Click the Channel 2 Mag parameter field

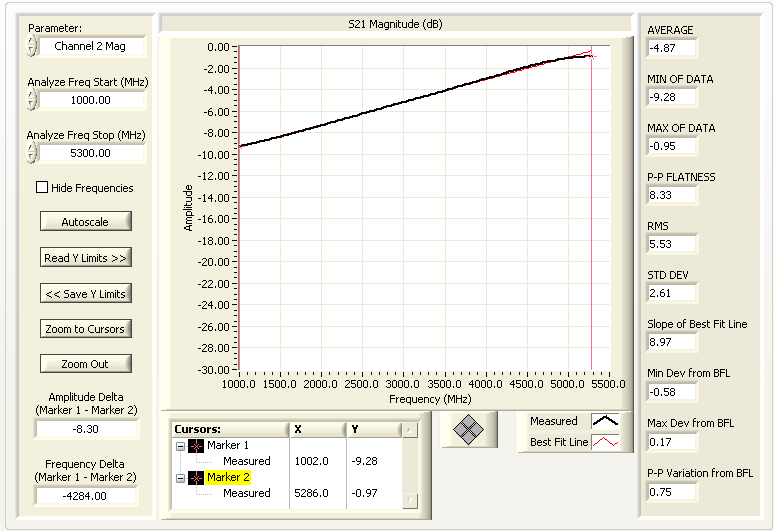tap(92, 46)
